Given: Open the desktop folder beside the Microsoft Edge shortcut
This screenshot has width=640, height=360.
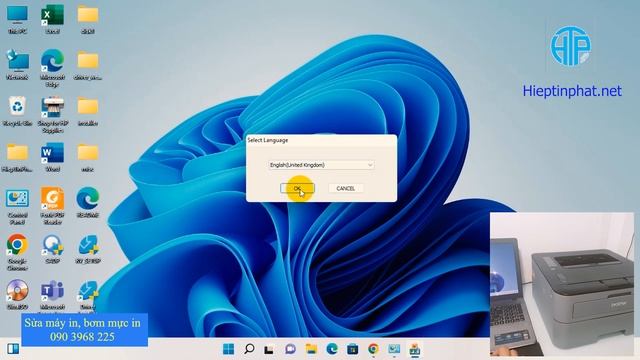Looking at the screenshot, I should point(88,65).
